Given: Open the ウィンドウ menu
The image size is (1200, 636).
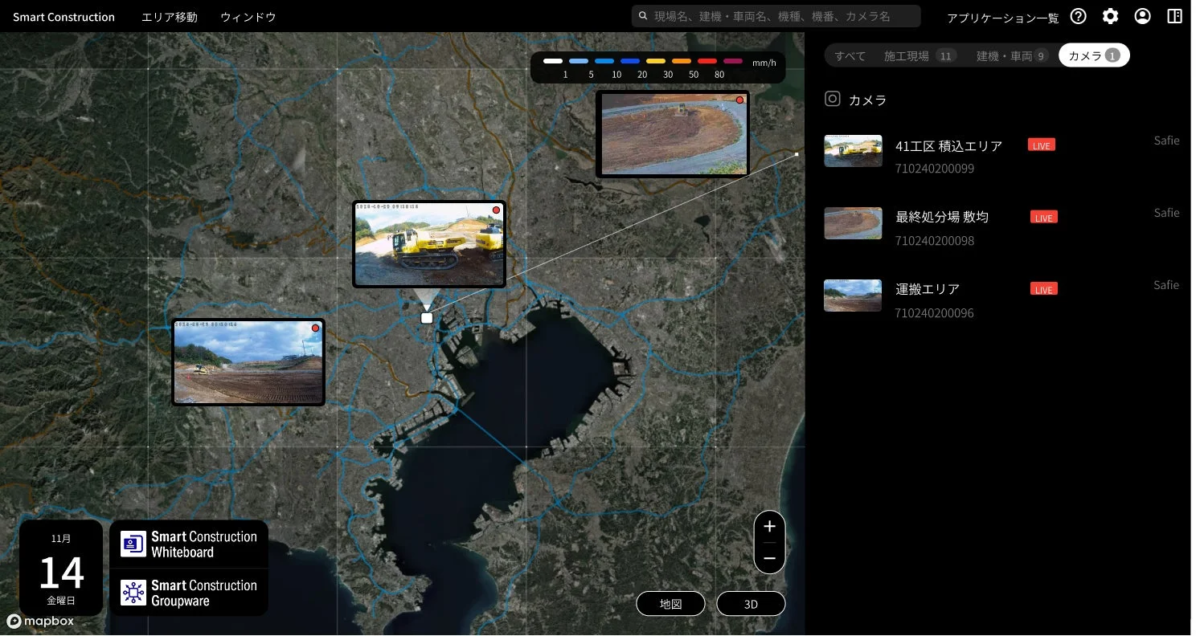Looking at the screenshot, I should (248, 16).
